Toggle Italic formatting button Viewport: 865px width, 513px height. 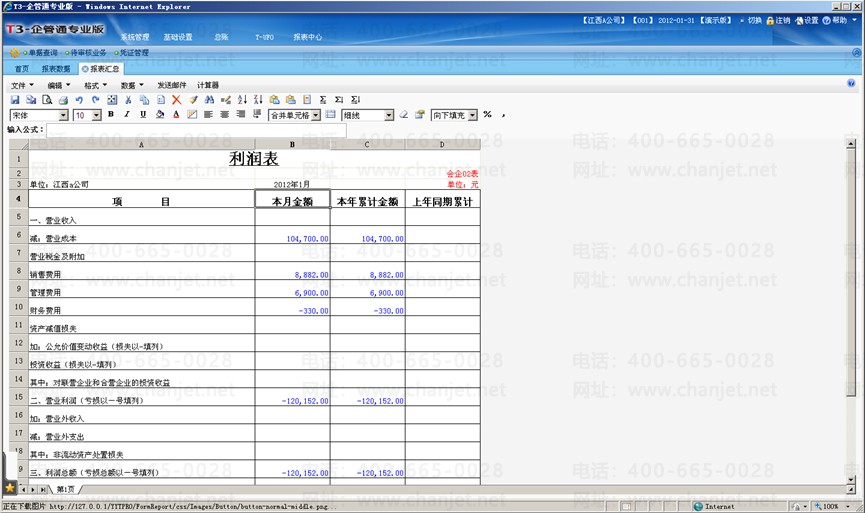[127, 115]
